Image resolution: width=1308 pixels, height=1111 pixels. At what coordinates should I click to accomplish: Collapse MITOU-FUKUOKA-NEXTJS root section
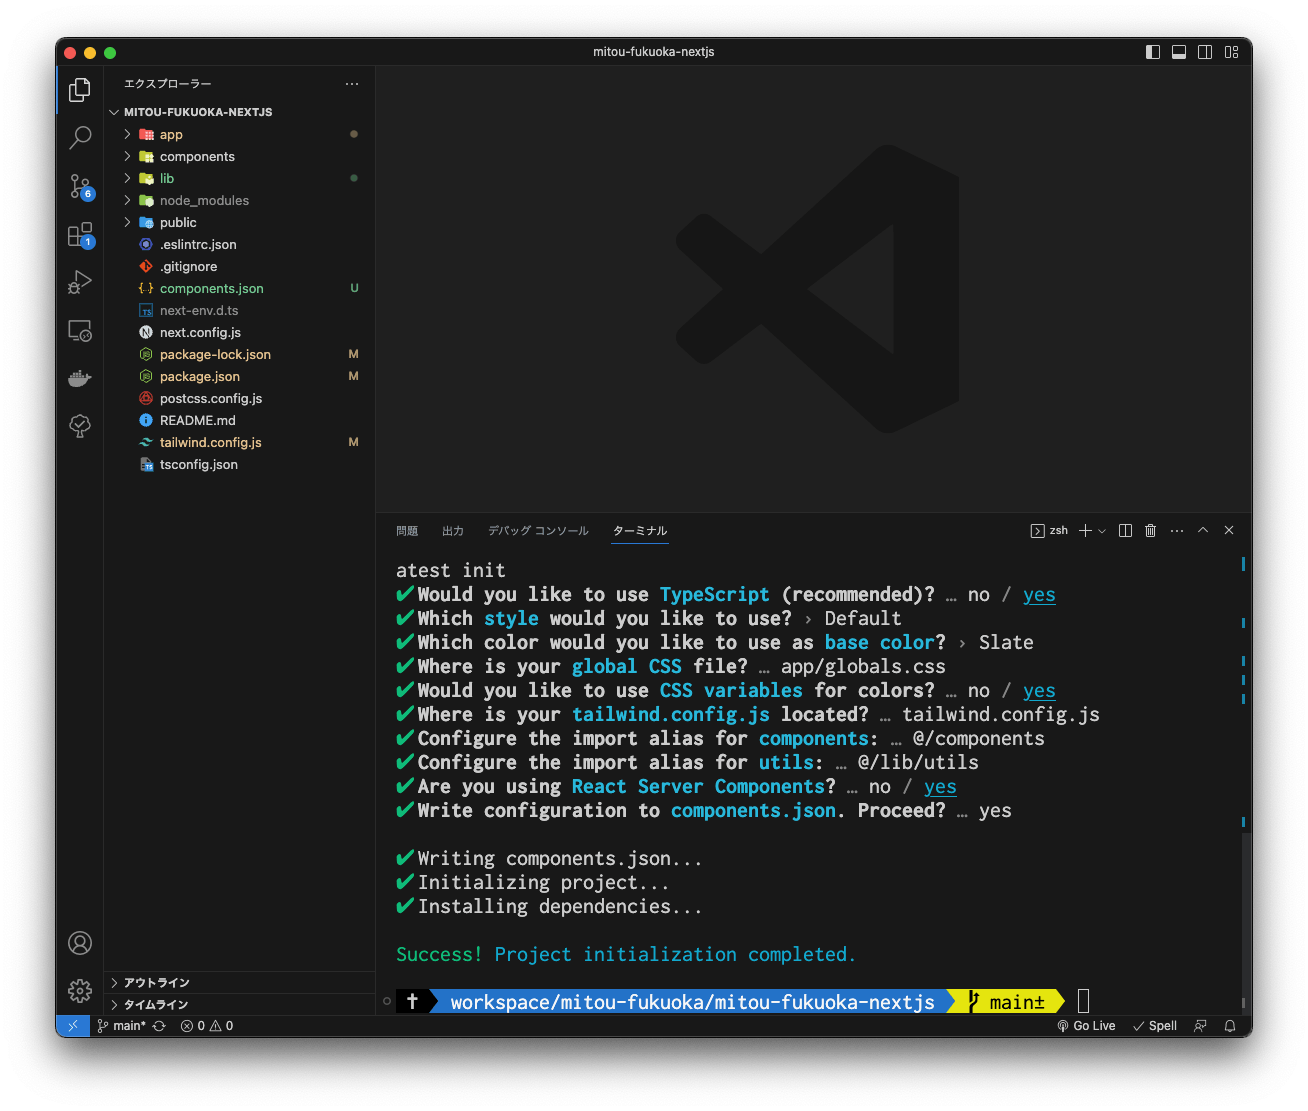click(240, 112)
